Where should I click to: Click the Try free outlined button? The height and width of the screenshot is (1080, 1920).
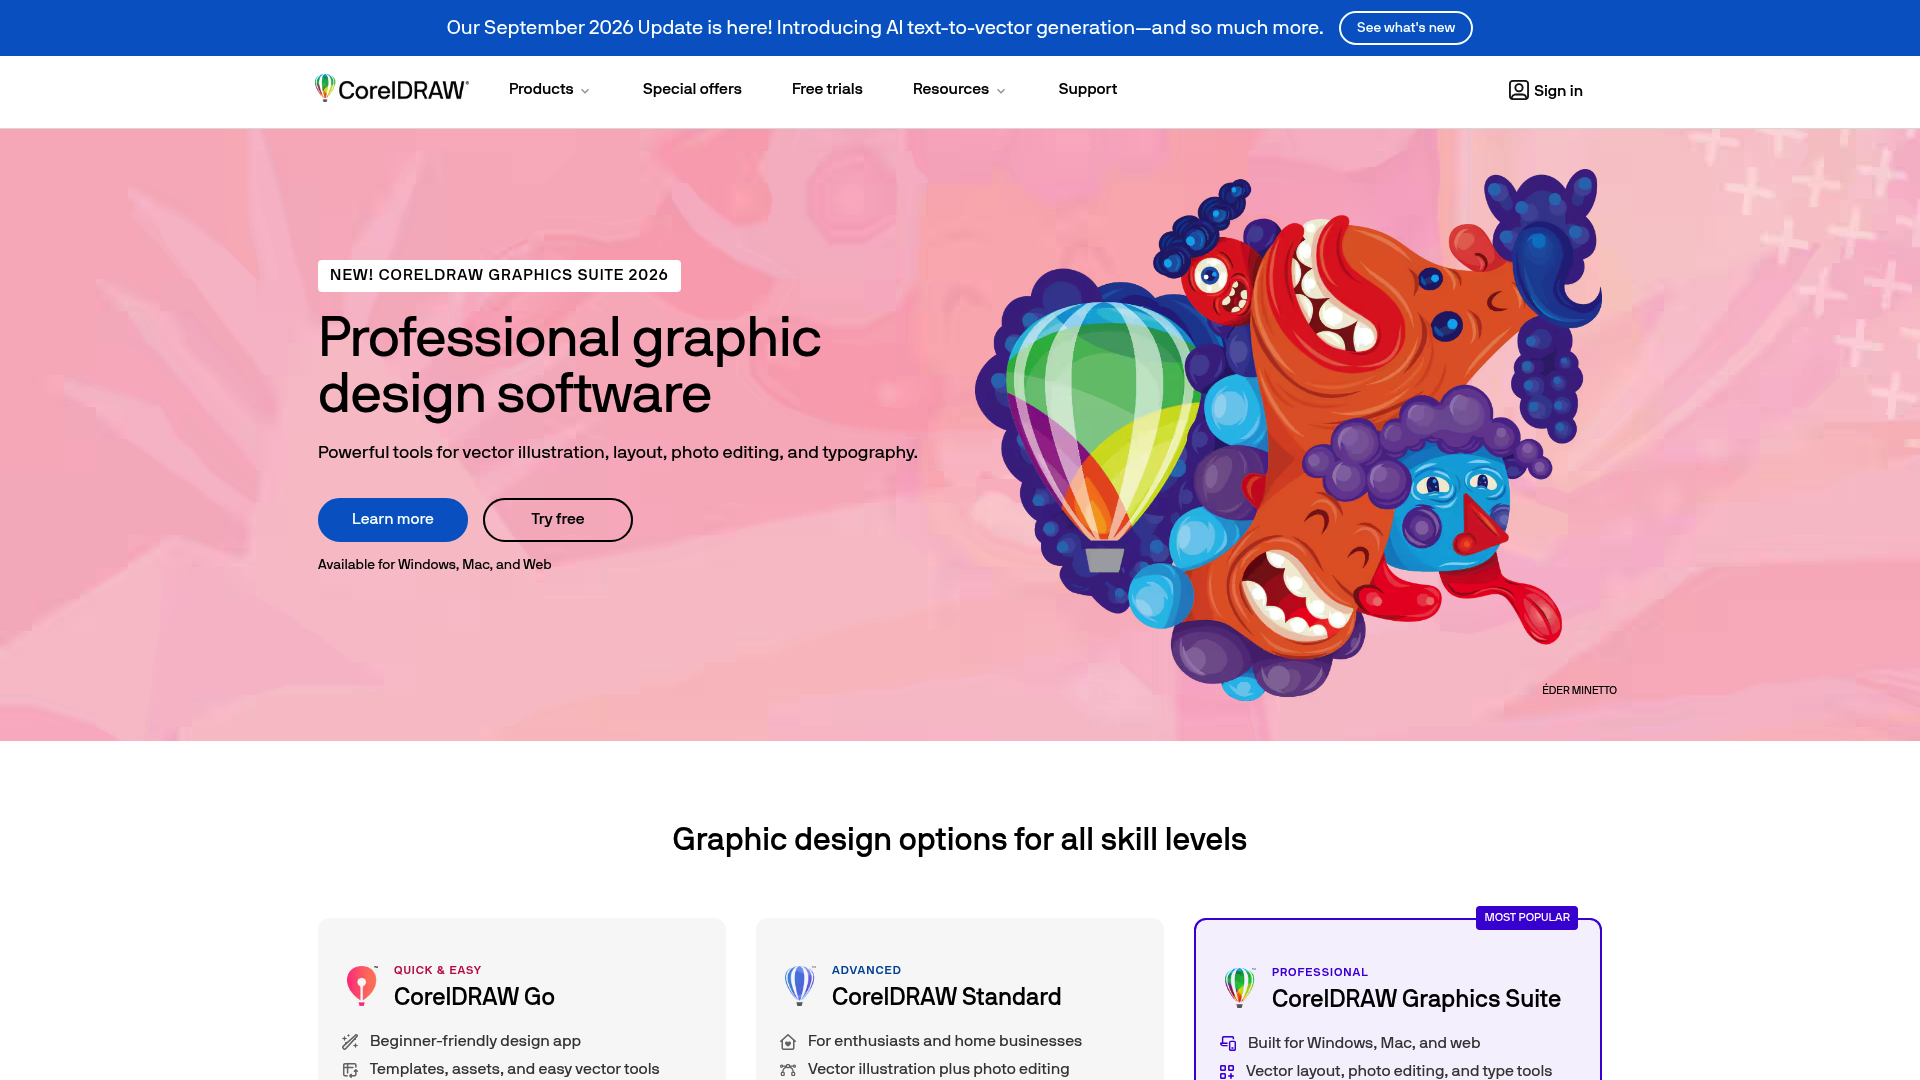[558, 520]
